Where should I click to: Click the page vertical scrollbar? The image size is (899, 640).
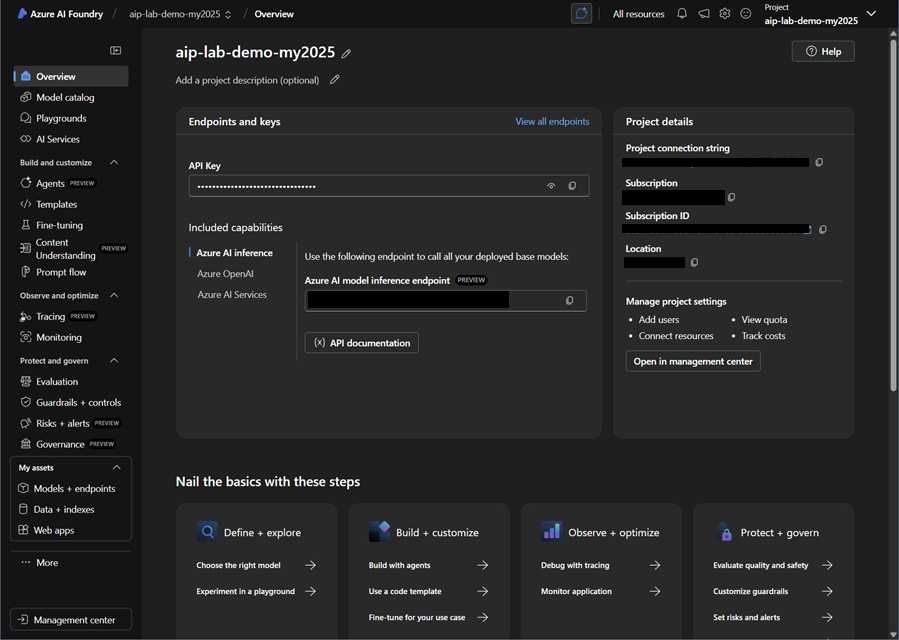[893, 215]
